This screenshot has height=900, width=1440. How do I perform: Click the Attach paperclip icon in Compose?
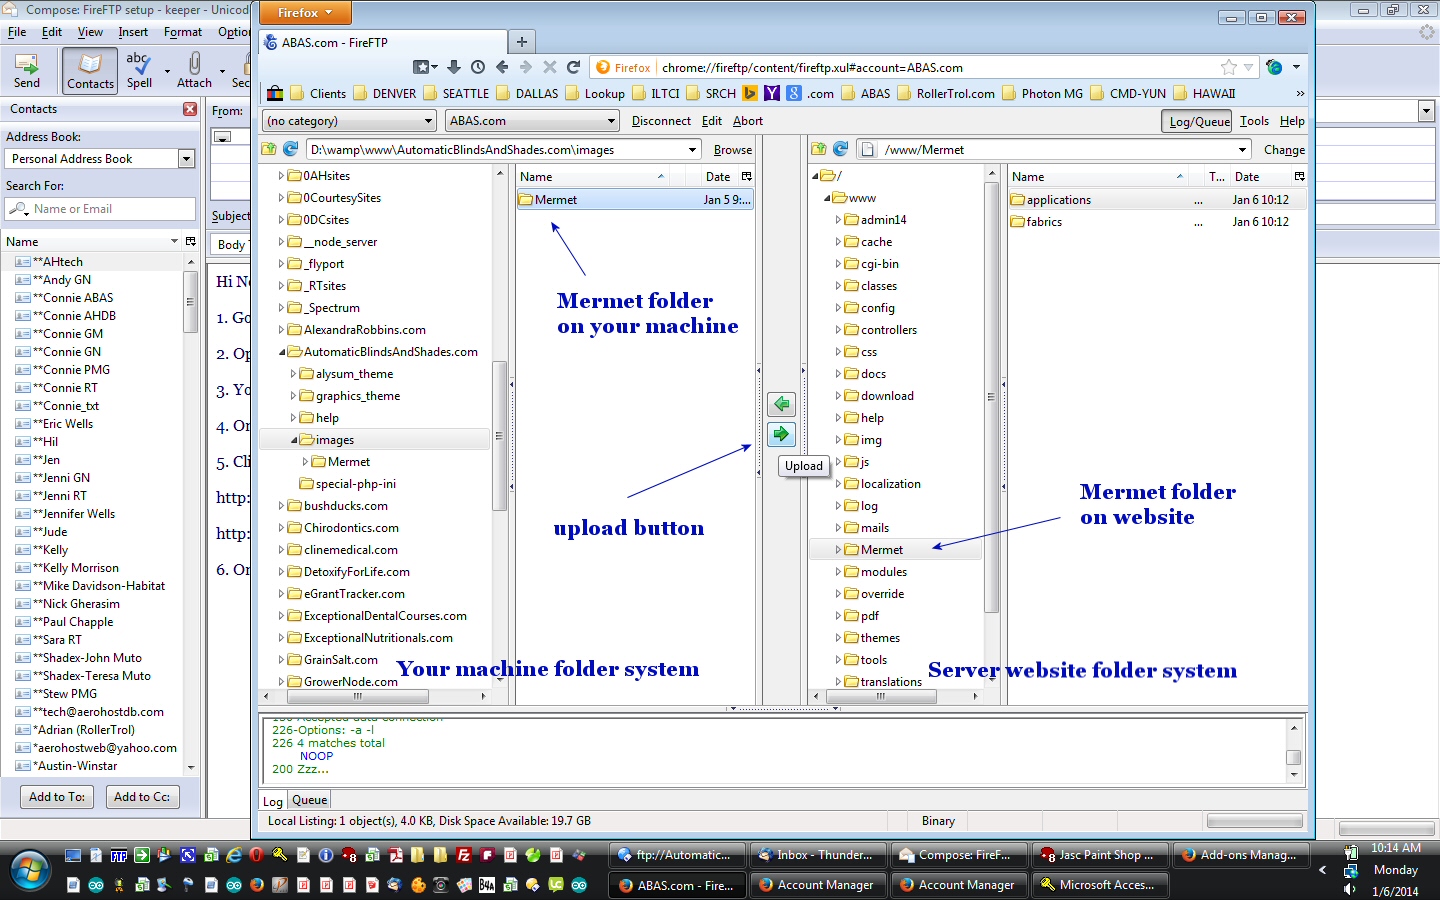tap(194, 65)
